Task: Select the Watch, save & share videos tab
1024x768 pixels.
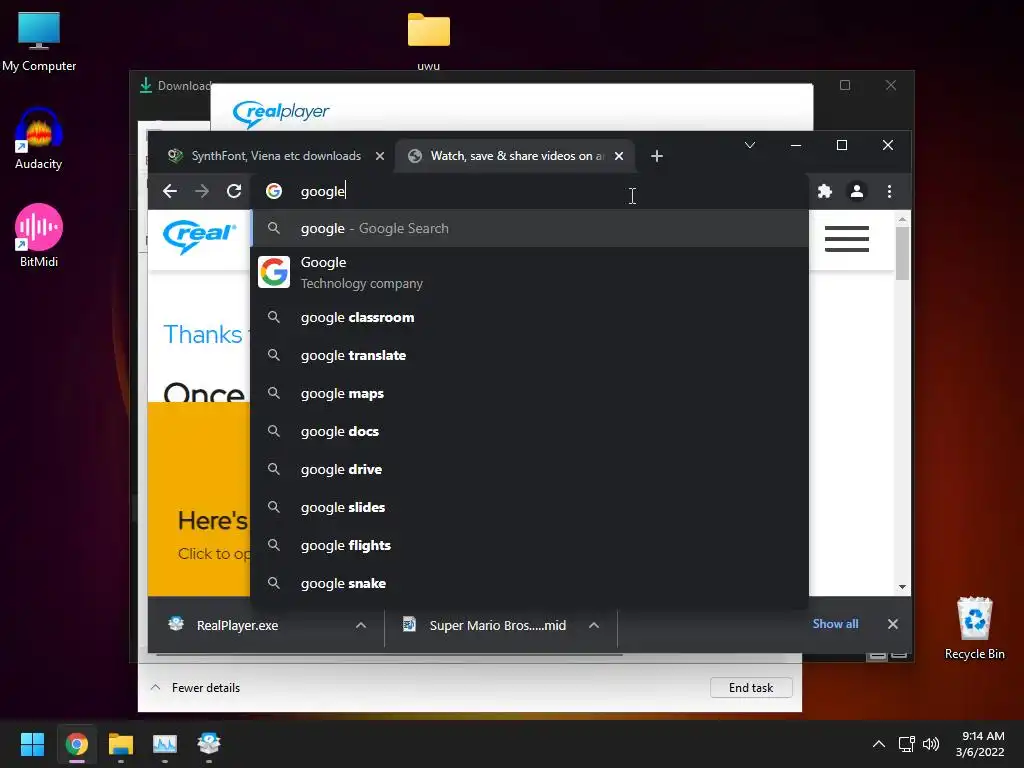Action: (513, 156)
